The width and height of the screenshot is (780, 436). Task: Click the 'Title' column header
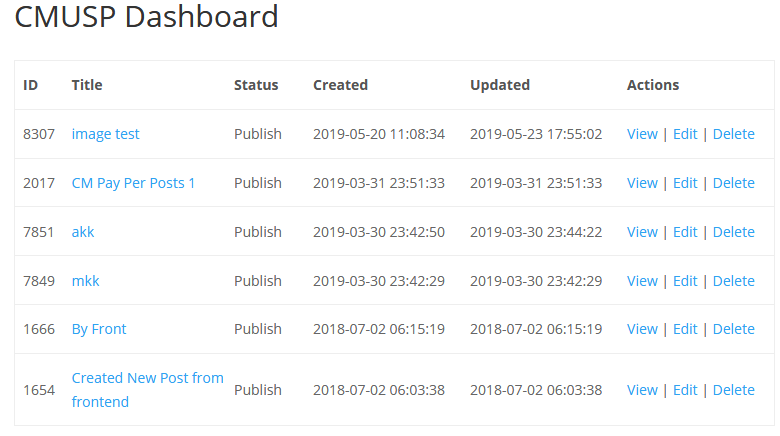click(x=87, y=85)
